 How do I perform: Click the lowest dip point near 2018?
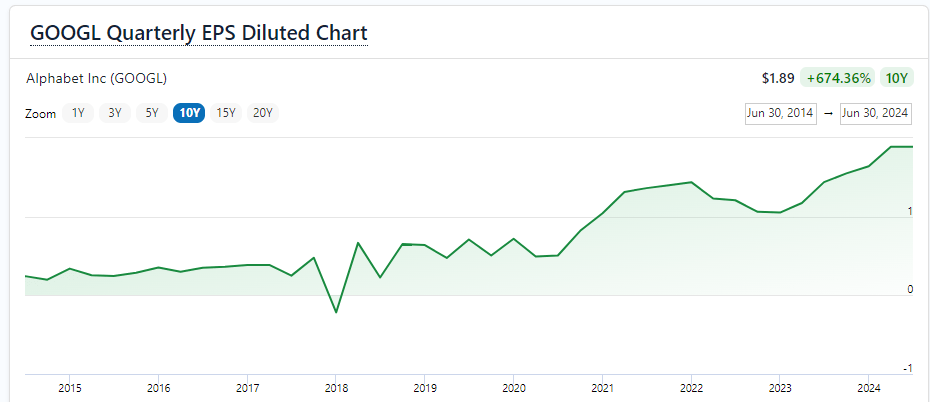point(336,313)
